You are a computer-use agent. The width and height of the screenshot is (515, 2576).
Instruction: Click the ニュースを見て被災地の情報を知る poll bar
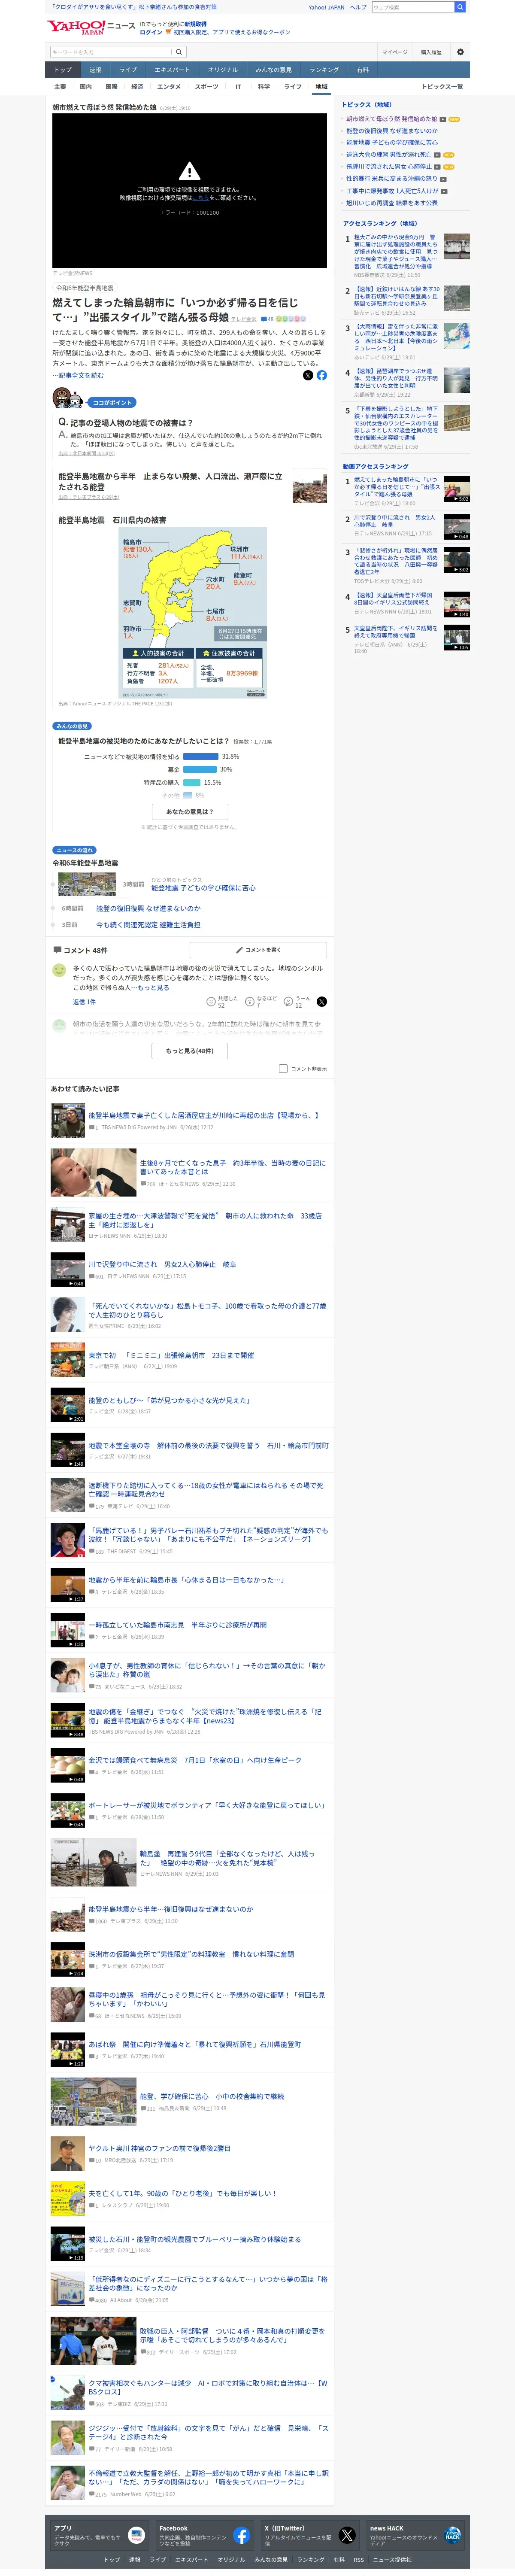200,756
